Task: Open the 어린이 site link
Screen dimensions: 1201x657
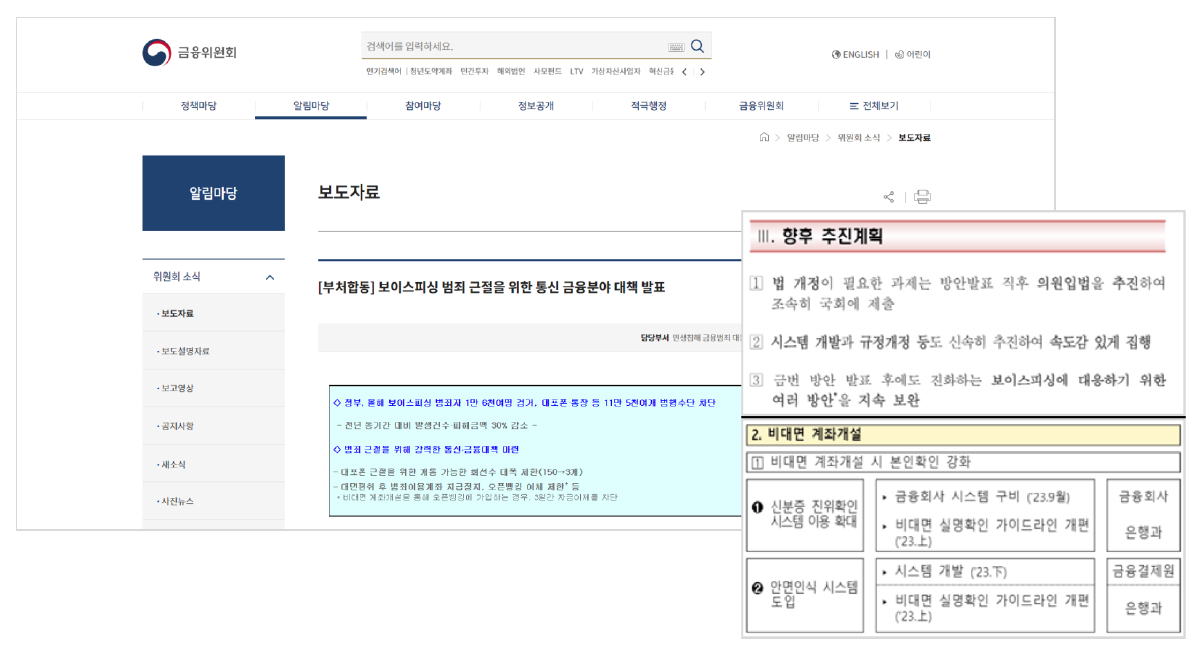Action: pos(913,55)
